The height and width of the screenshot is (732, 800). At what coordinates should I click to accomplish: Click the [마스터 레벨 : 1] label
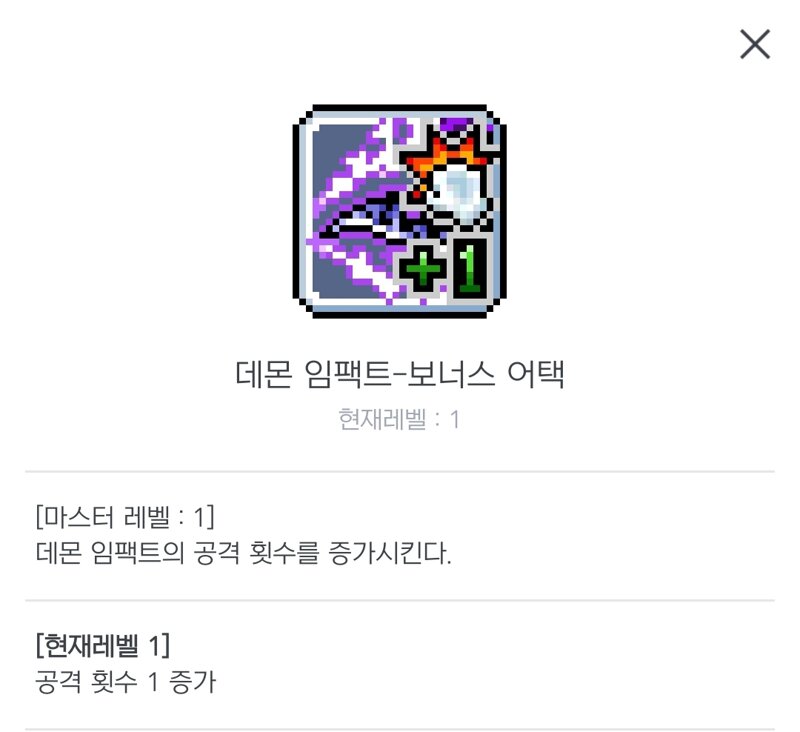(x=125, y=517)
